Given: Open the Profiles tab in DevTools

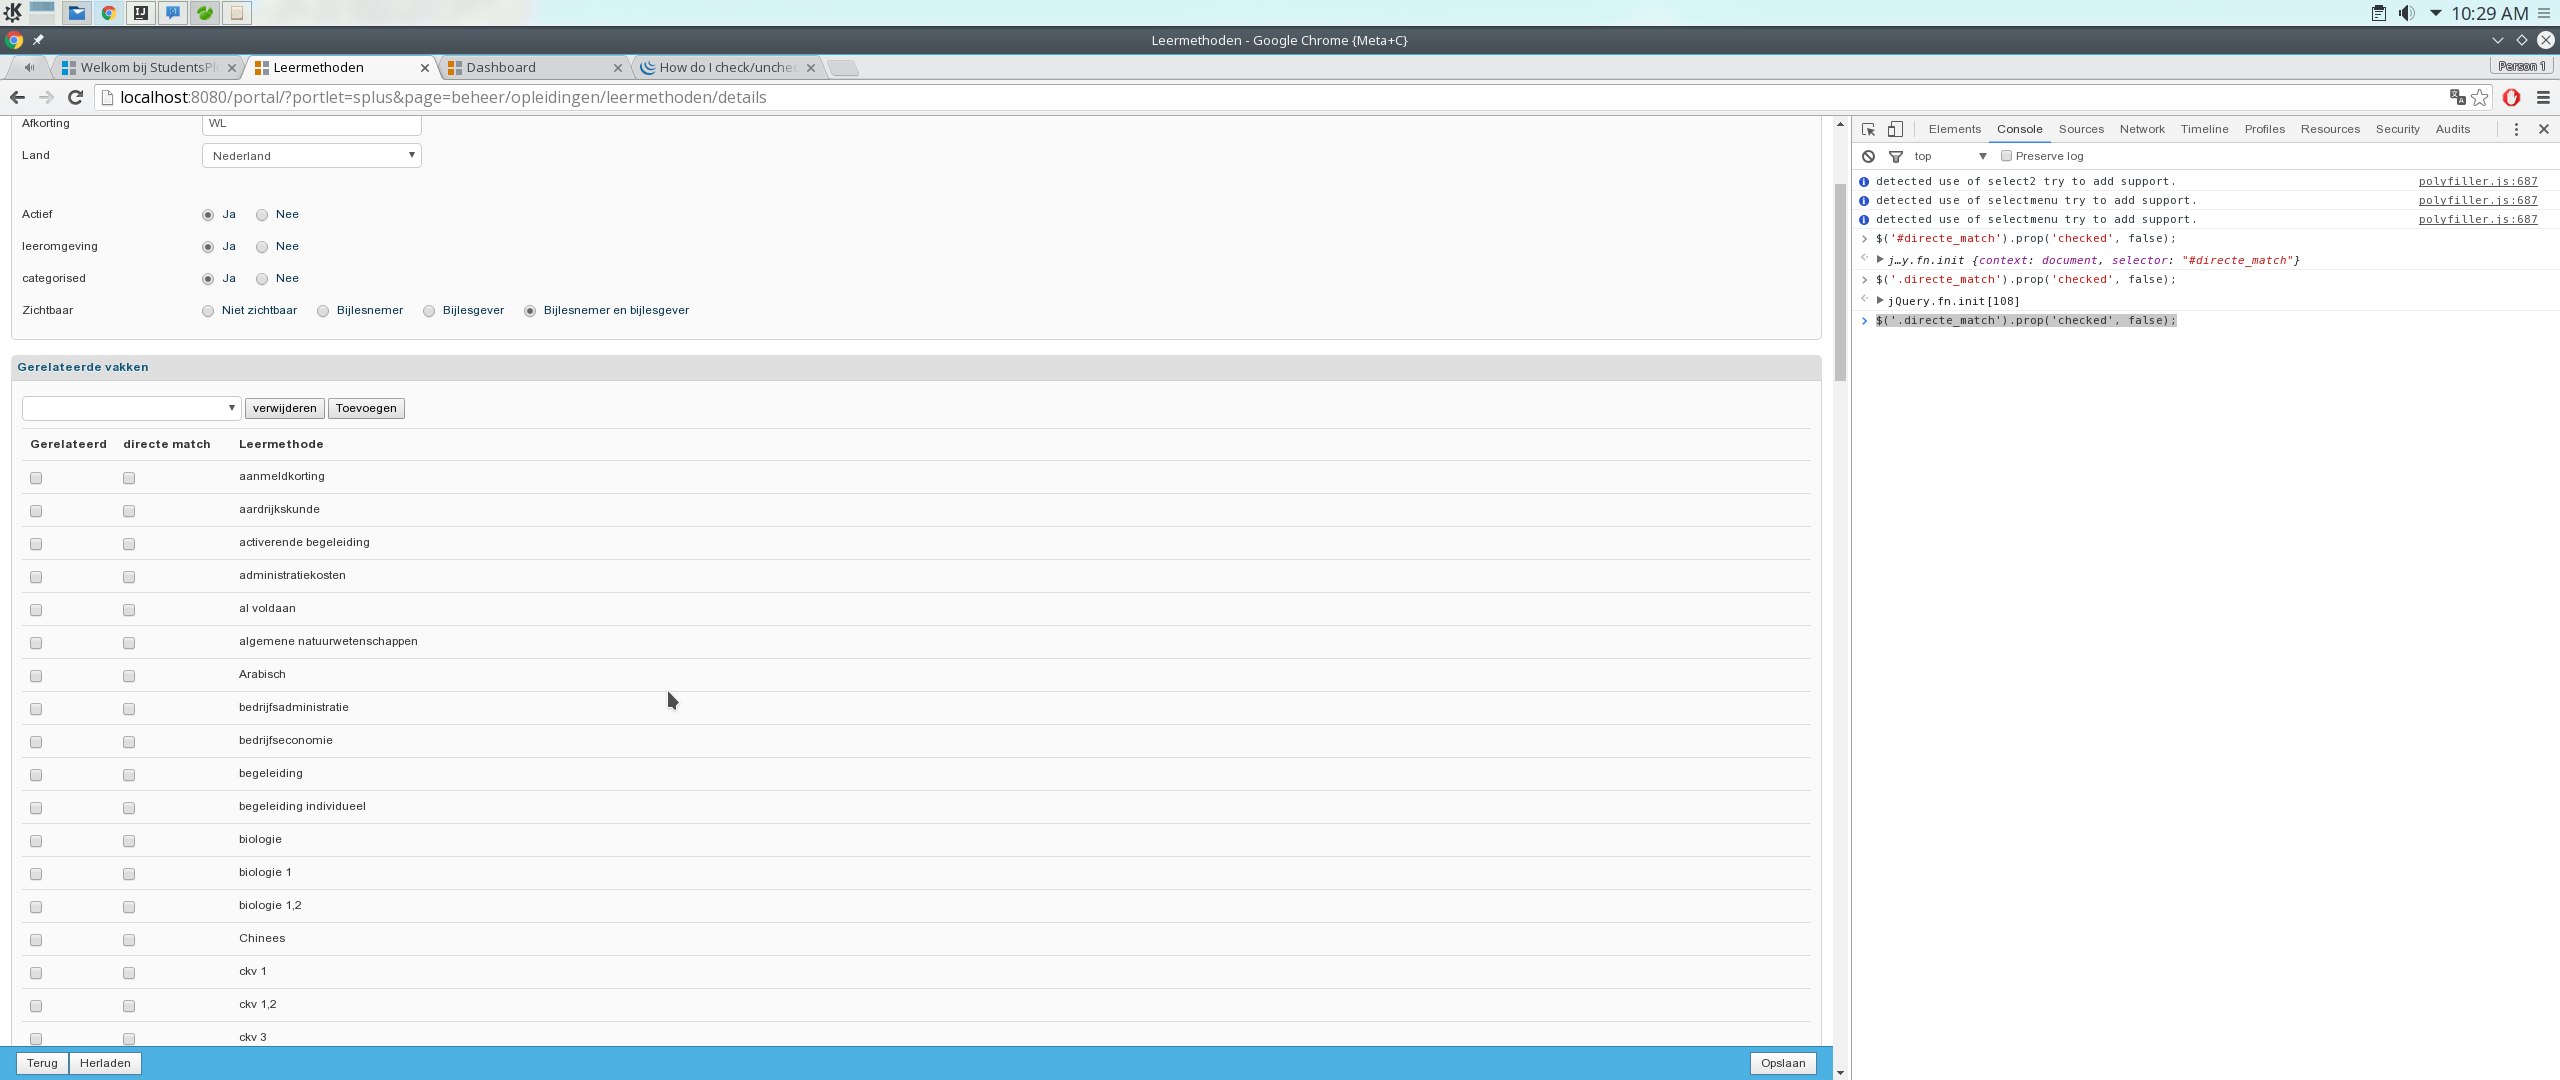Looking at the screenshot, I should point(2264,129).
